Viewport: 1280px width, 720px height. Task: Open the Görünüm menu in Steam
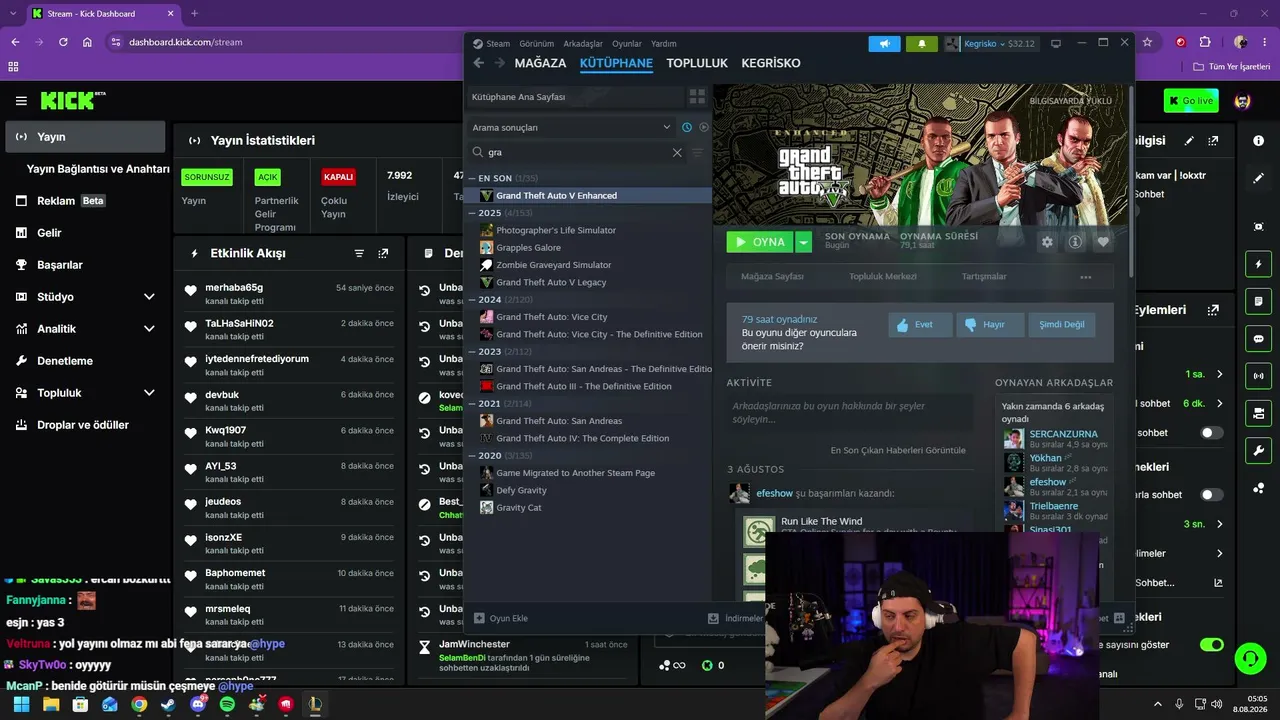pos(537,44)
